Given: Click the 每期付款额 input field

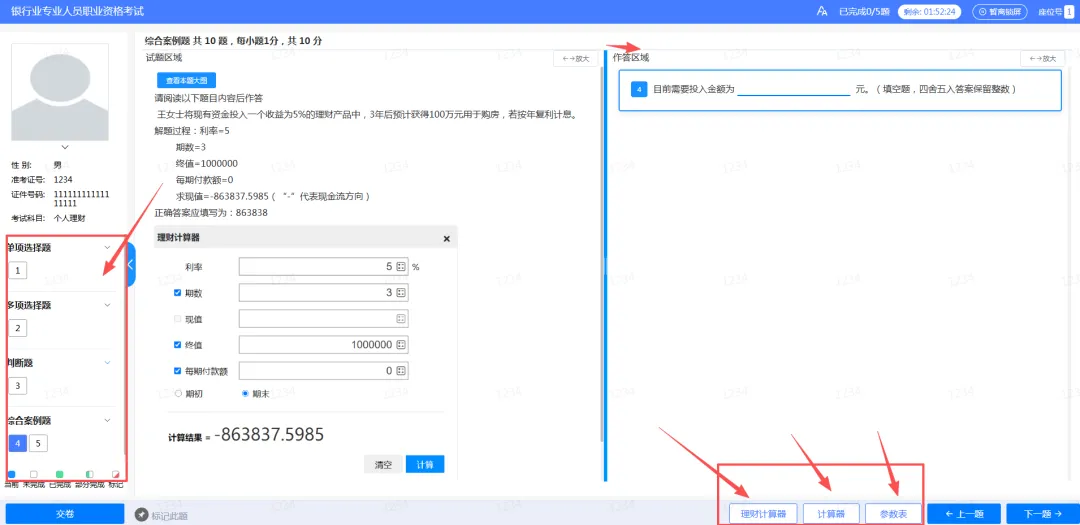Looking at the screenshot, I should pos(324,371).
